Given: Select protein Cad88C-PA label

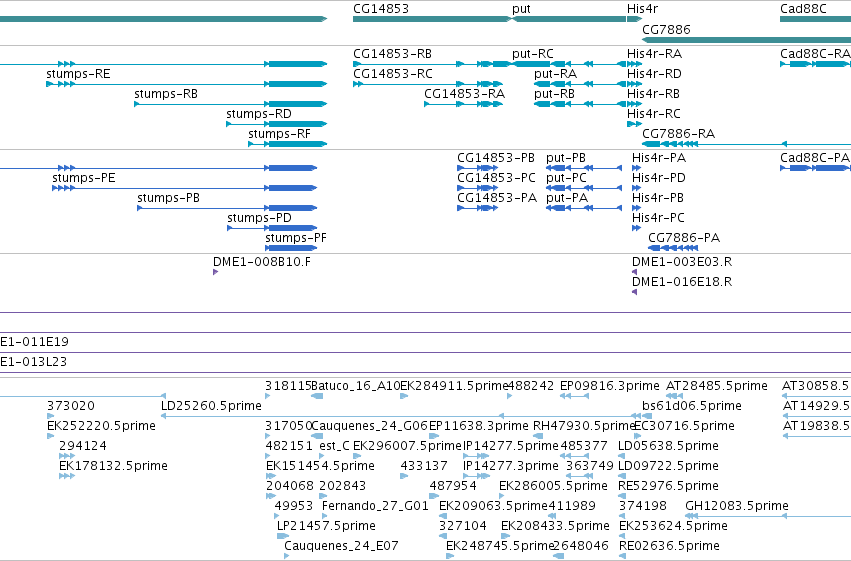Looking at the screenshot, I should point(815,158).
